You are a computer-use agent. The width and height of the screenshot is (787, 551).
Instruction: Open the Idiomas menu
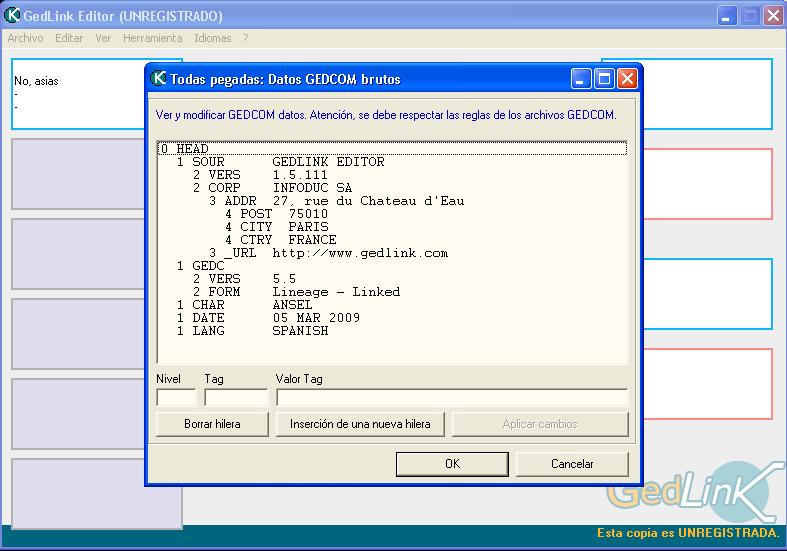point(213,38)
